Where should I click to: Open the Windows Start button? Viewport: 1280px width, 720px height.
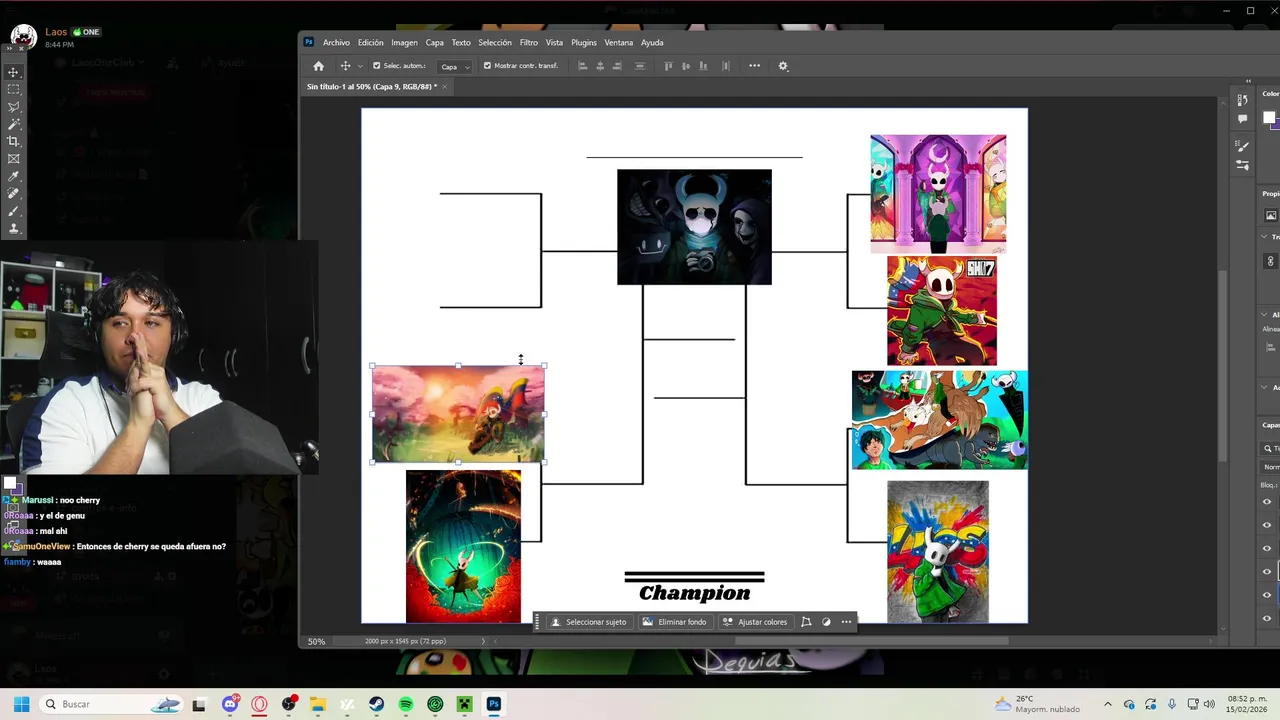coord(21,704)
